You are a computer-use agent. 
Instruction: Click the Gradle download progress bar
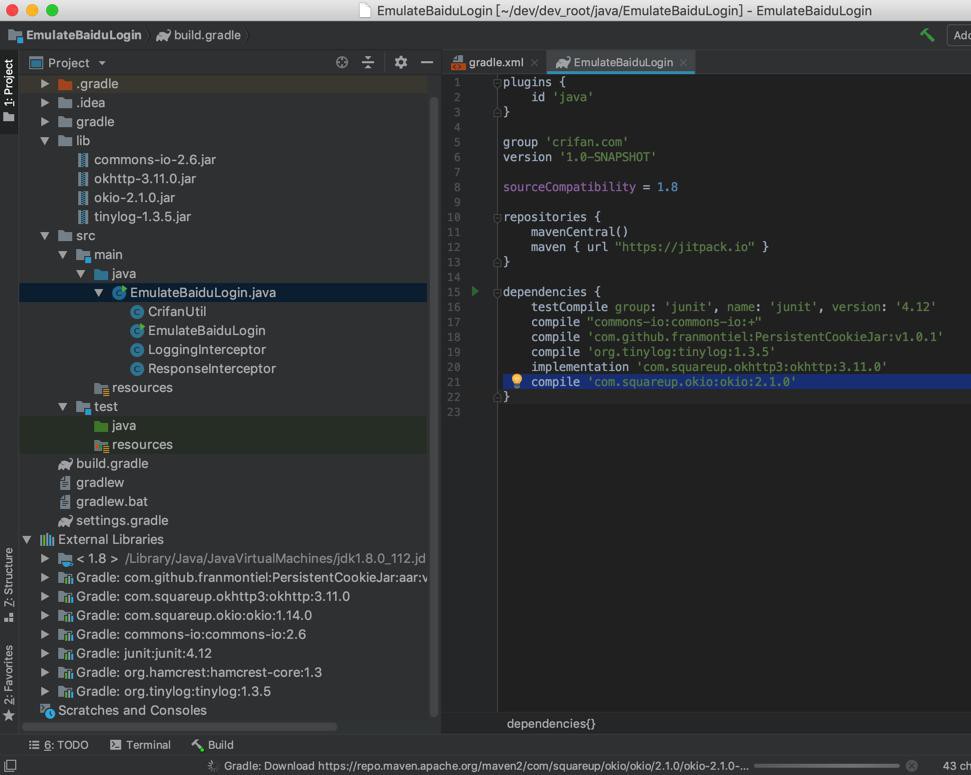click(x=826, y=766)
